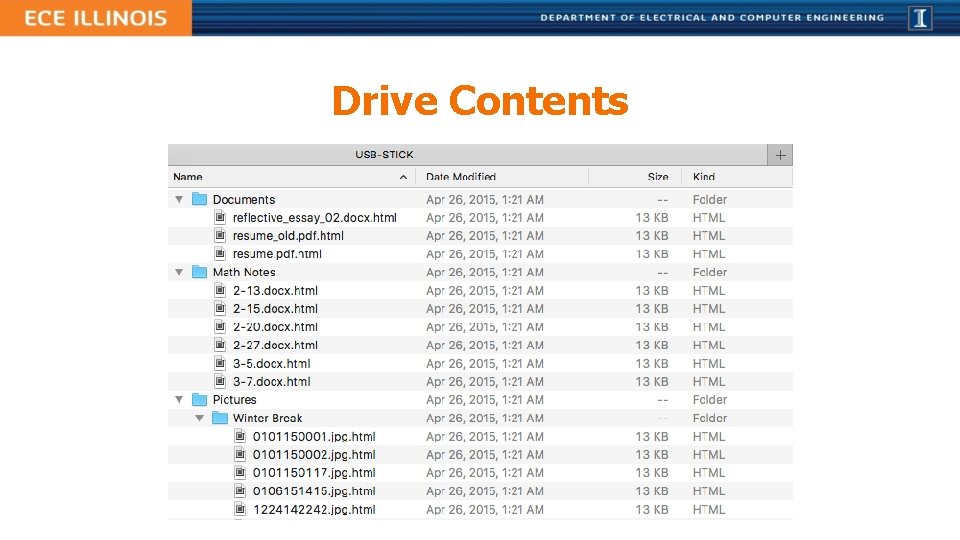Click the reflective_essay_02.docx.html file icon

coord(220,217)
